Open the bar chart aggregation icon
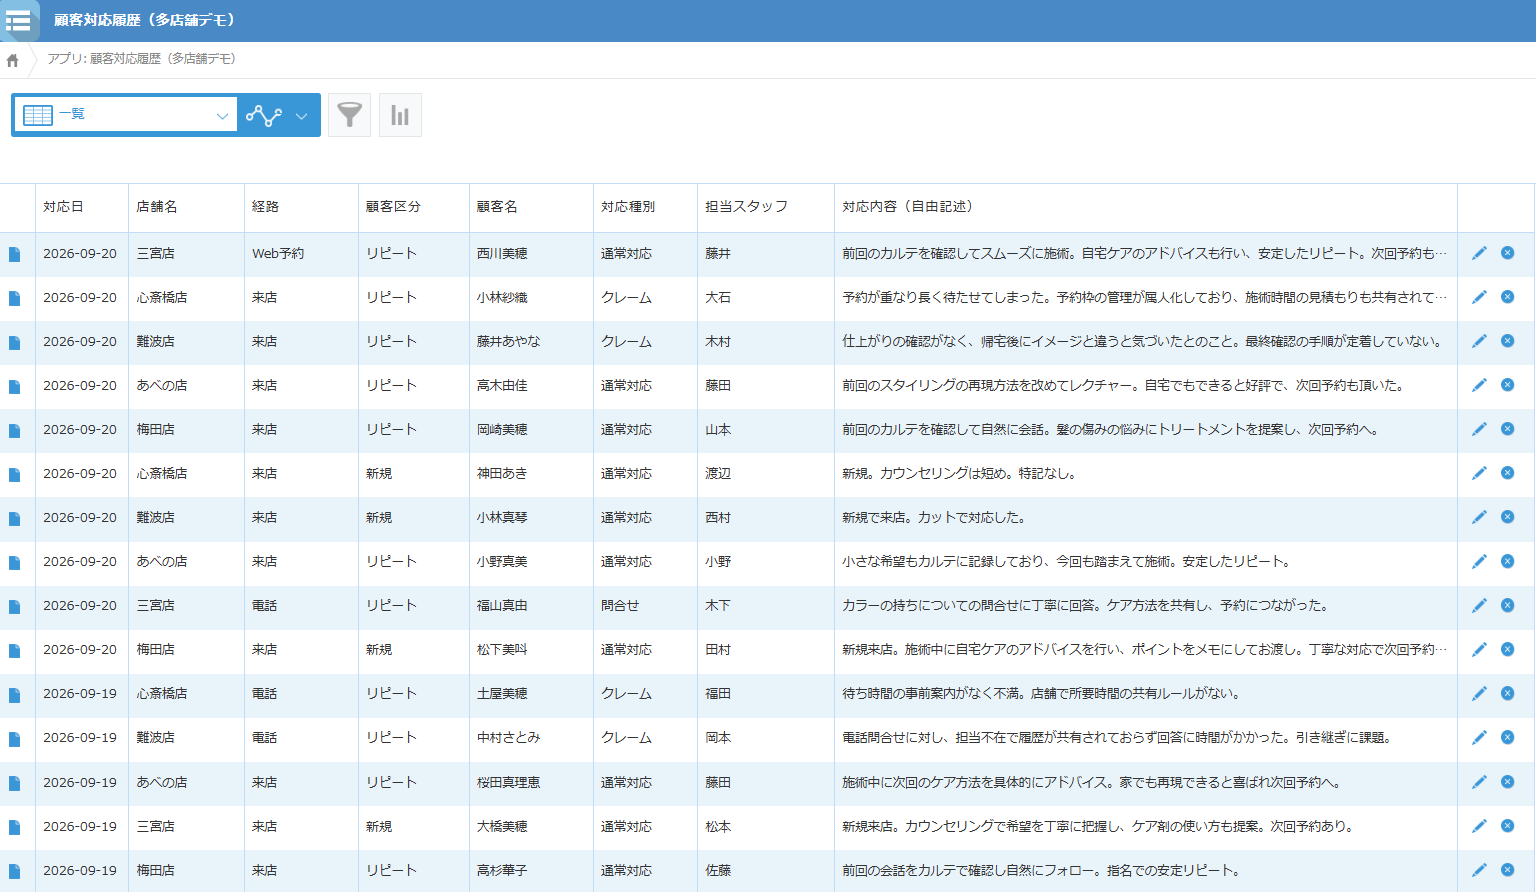The image size is (1536, 892). 400,115
